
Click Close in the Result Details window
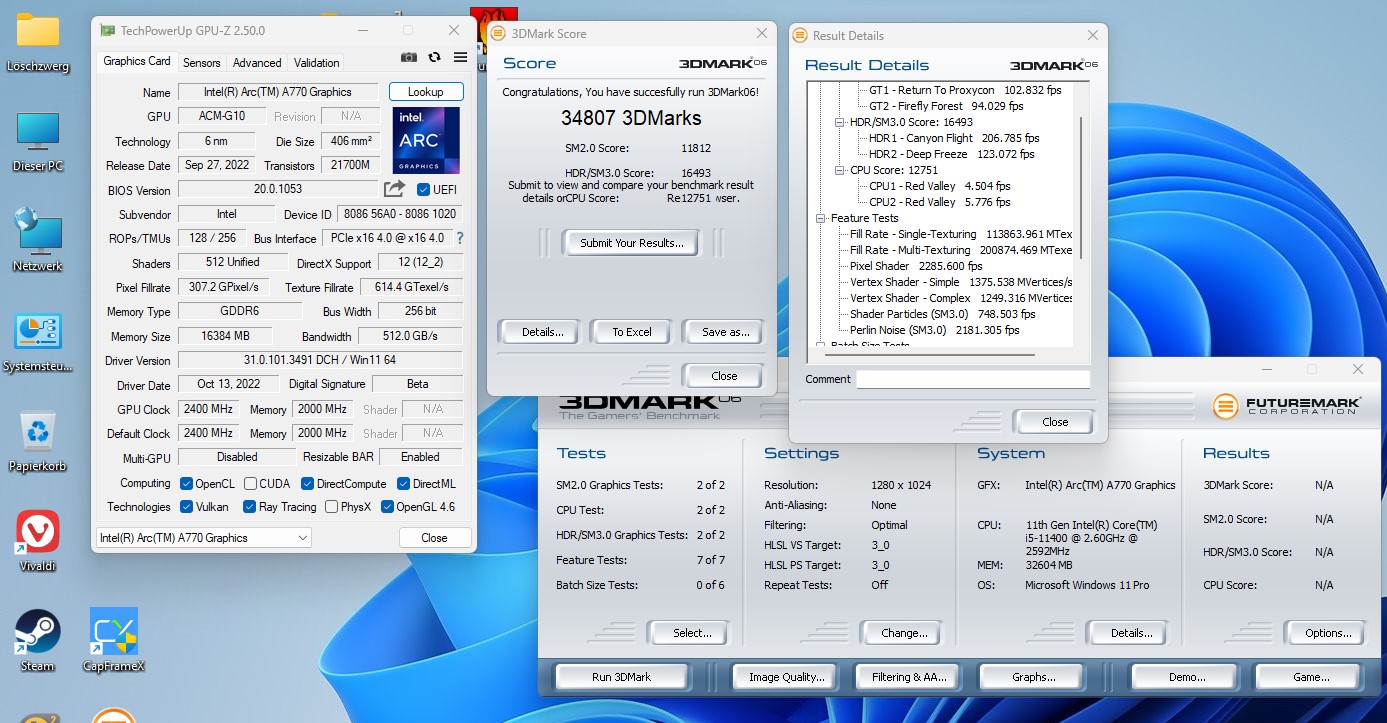click(1055, 422)
